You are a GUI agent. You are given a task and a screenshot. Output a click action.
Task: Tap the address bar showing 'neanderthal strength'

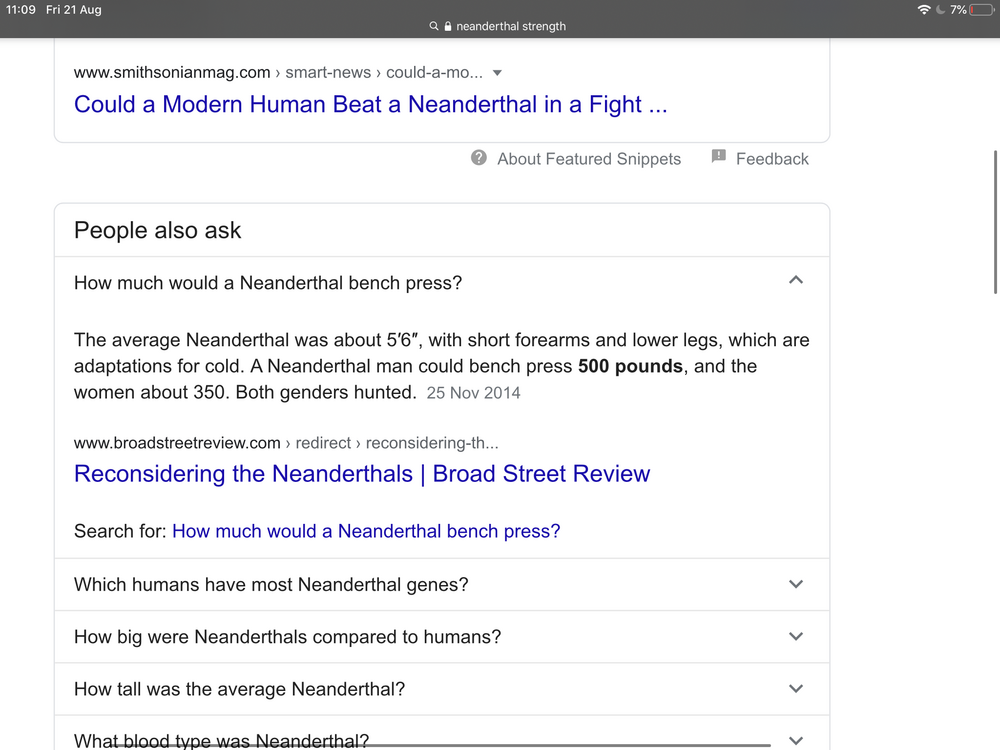click(x=510, y=26)
